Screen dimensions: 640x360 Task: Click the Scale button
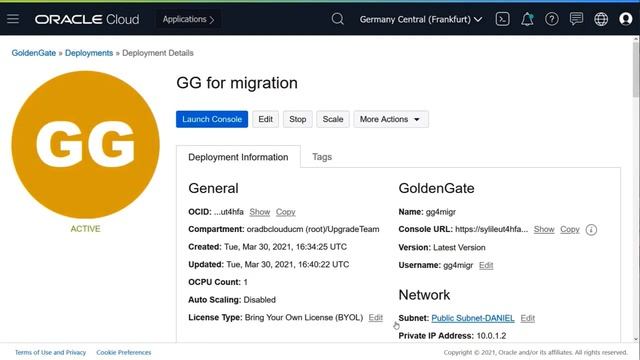click(x=333, y=119)
